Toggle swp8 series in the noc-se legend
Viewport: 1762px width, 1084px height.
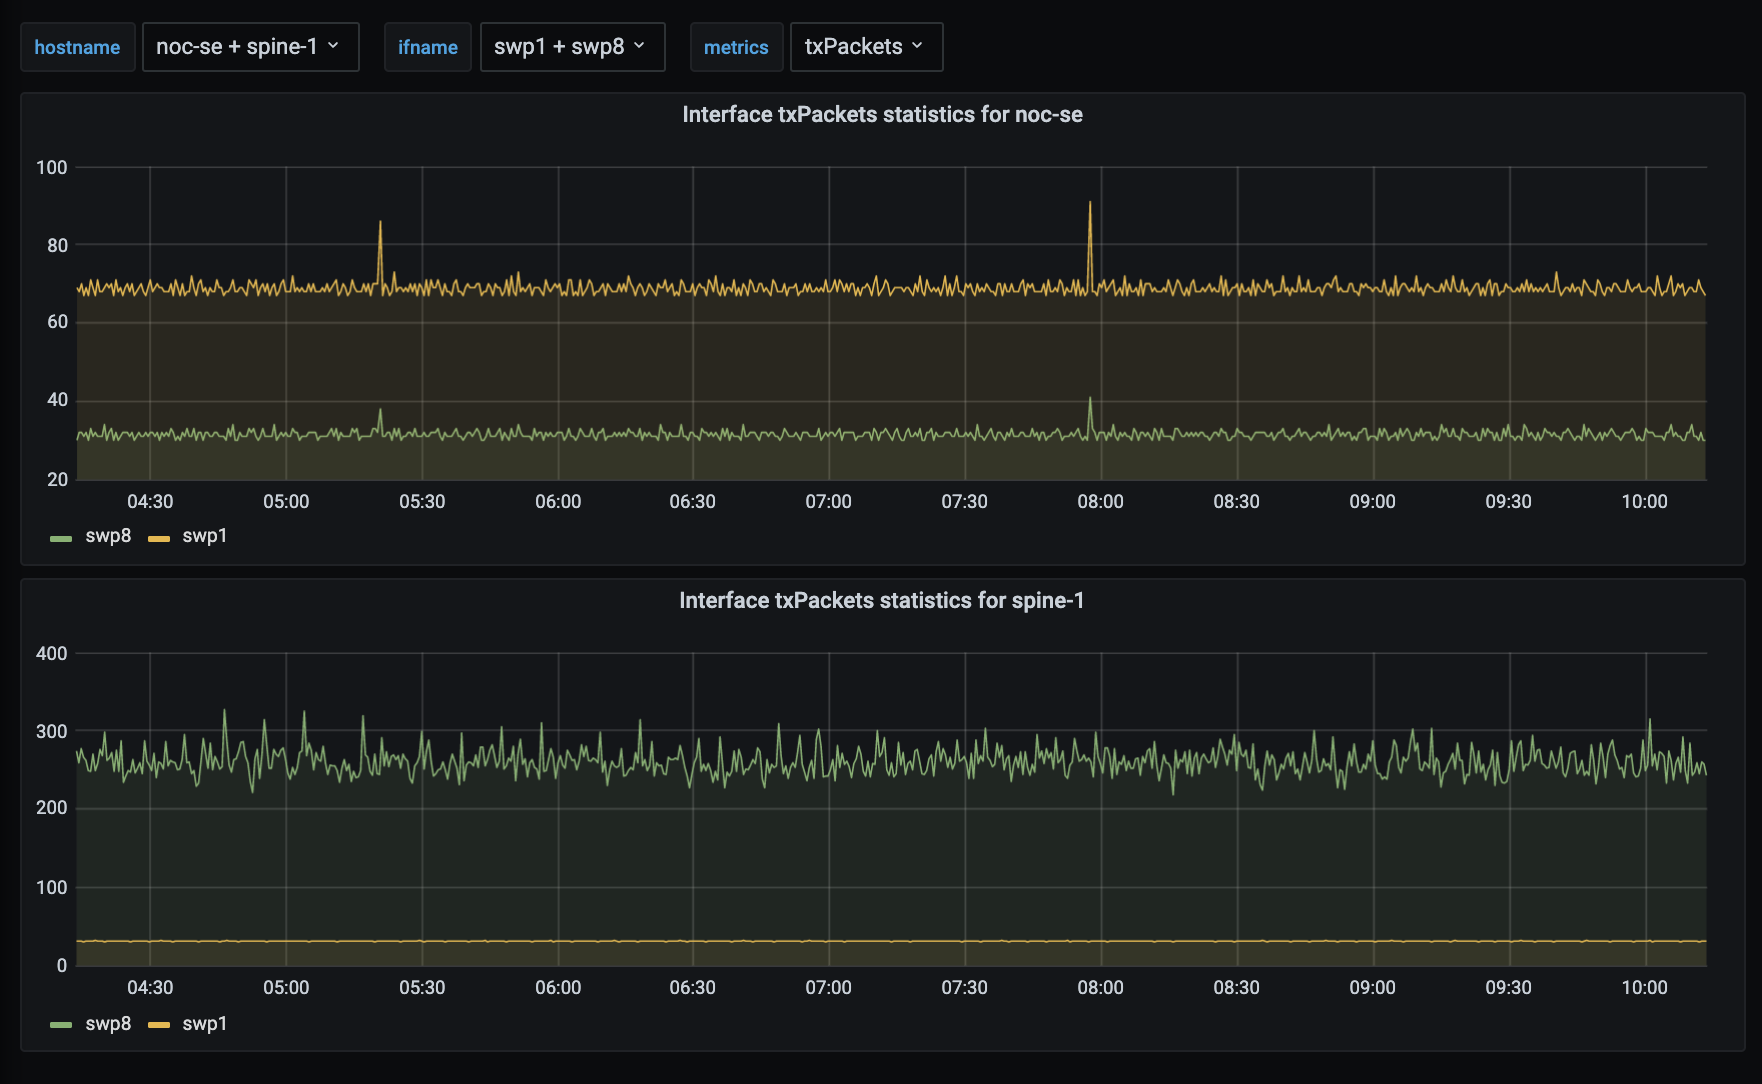point(106,536)
